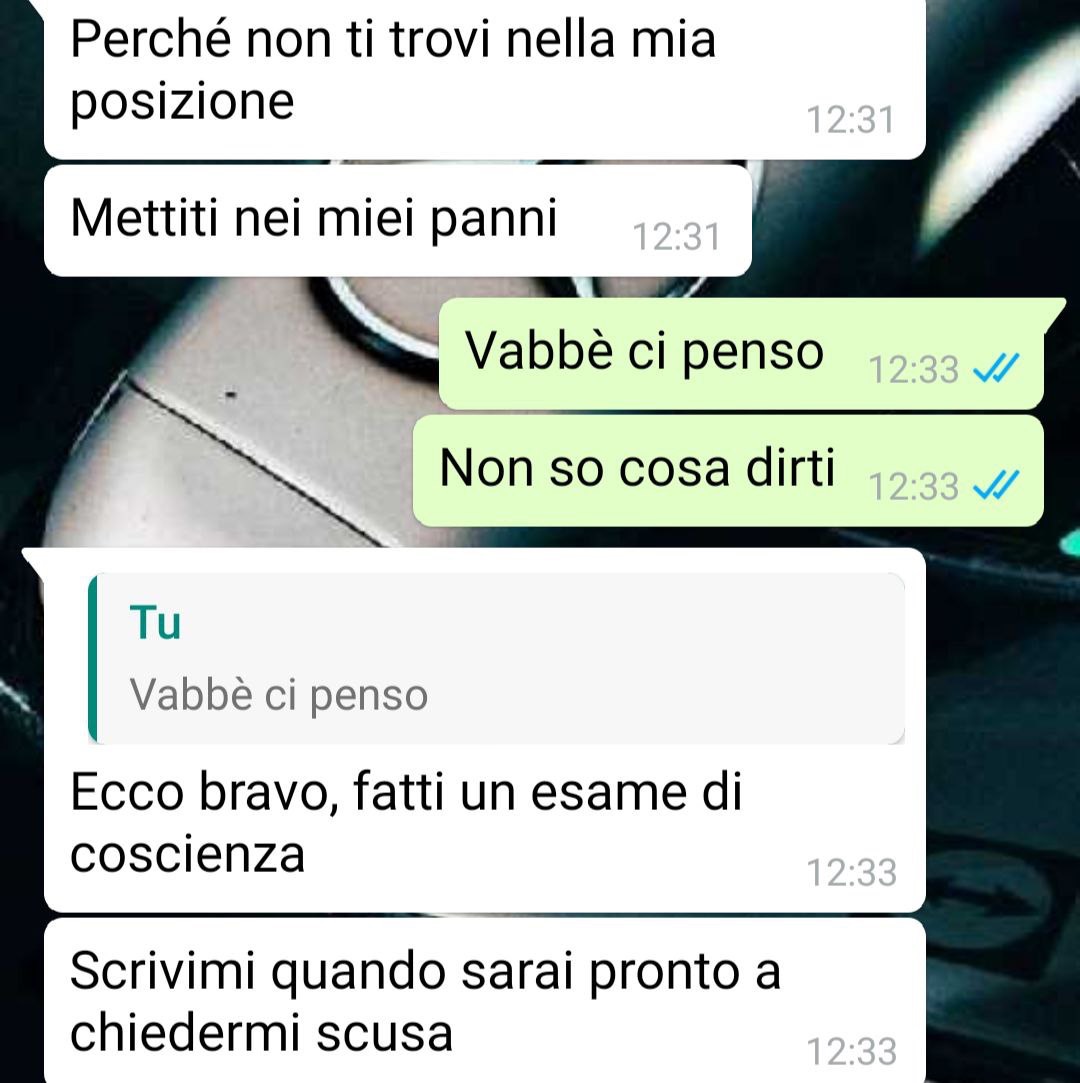Select the message 'Perché non ti trovi nella mia posizione'
Viewport: 1080px width, 1083px height.
pos(485,77)
